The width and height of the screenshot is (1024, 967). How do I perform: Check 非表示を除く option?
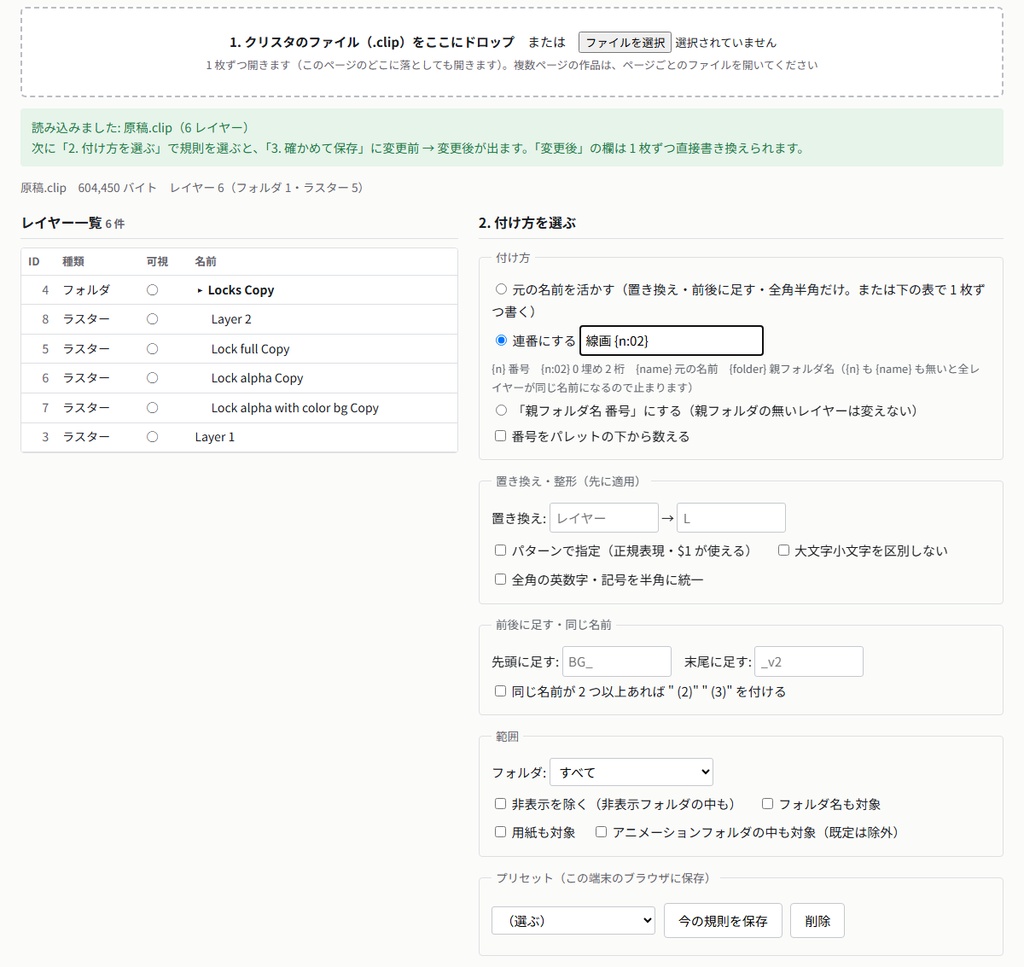500,804
